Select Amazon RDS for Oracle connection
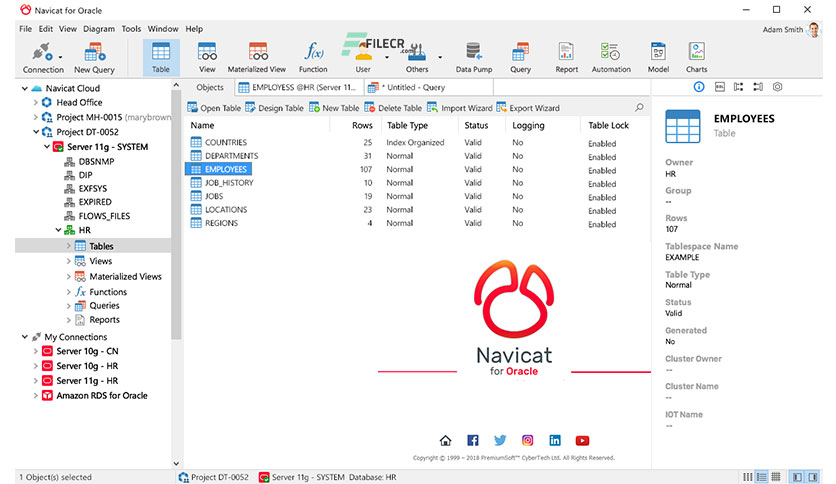This screenshot has width=836, height=484. point(101,396)
